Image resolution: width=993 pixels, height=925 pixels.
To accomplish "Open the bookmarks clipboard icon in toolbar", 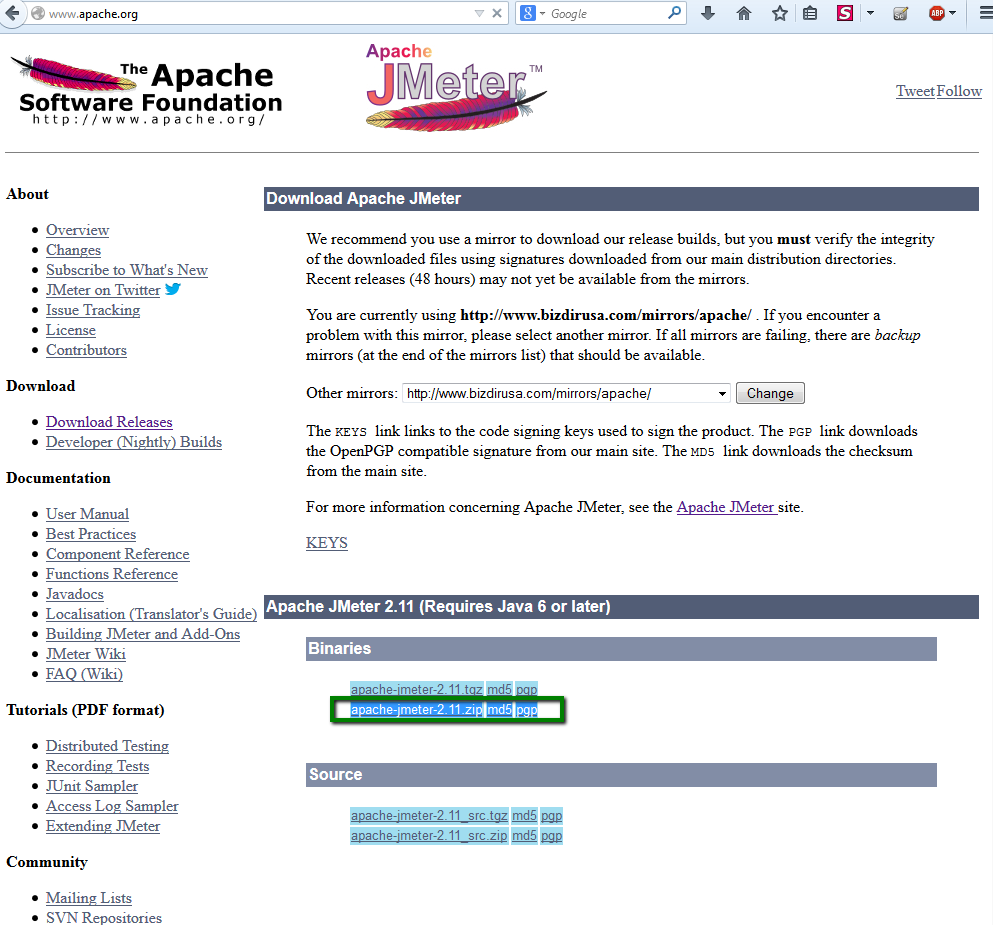I will coord(810,14).
